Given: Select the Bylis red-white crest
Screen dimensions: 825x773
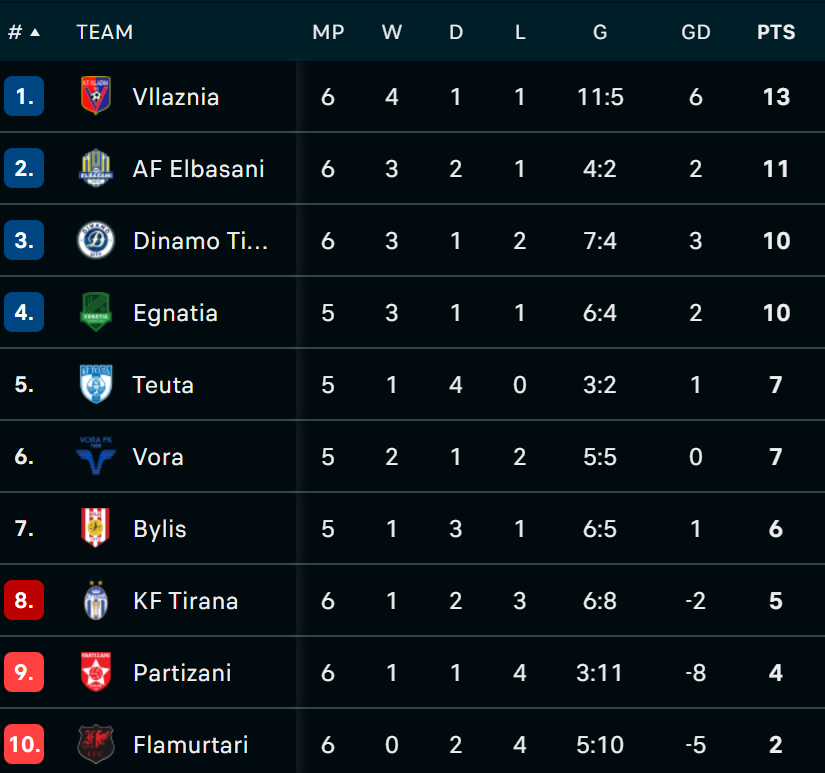Looking at the screenshot, I should point(96,528).
